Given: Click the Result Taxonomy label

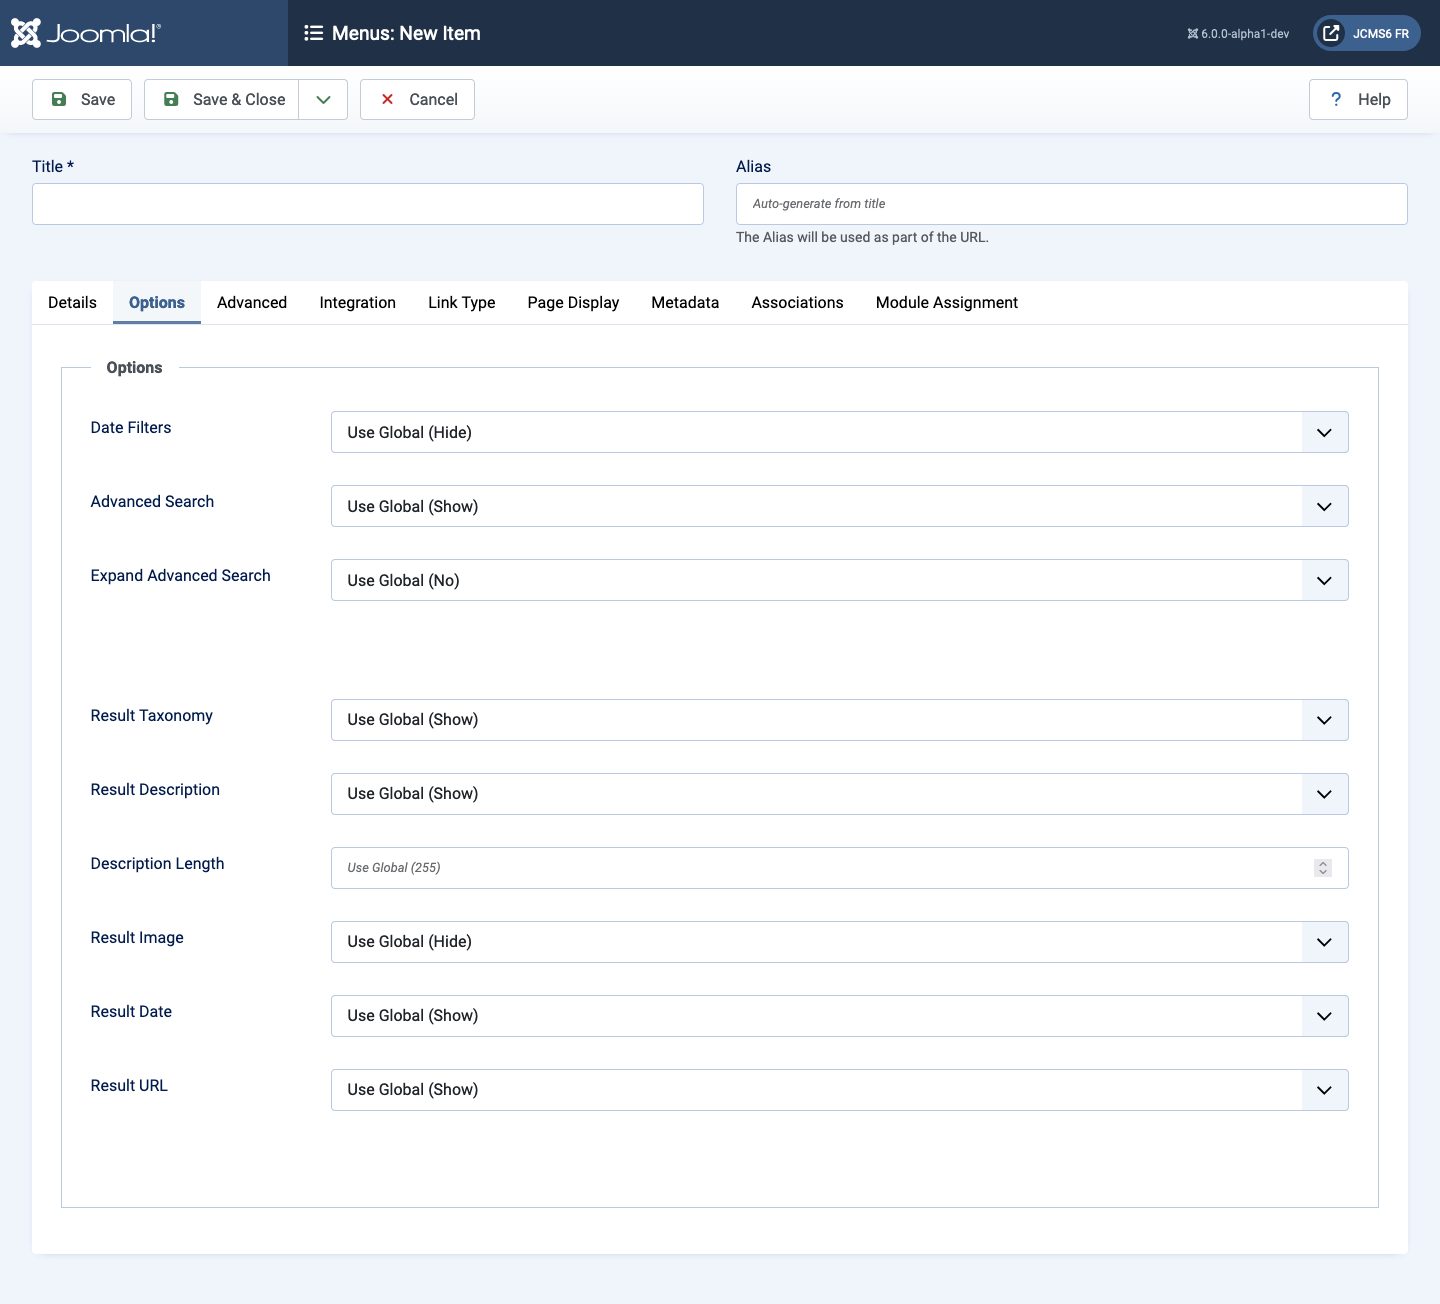Looking at the screenshot, I should tap(152, 715).
